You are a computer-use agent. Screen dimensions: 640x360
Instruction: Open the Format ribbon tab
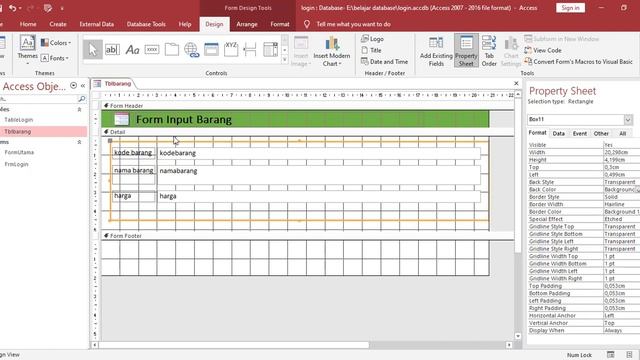point(280,24)
